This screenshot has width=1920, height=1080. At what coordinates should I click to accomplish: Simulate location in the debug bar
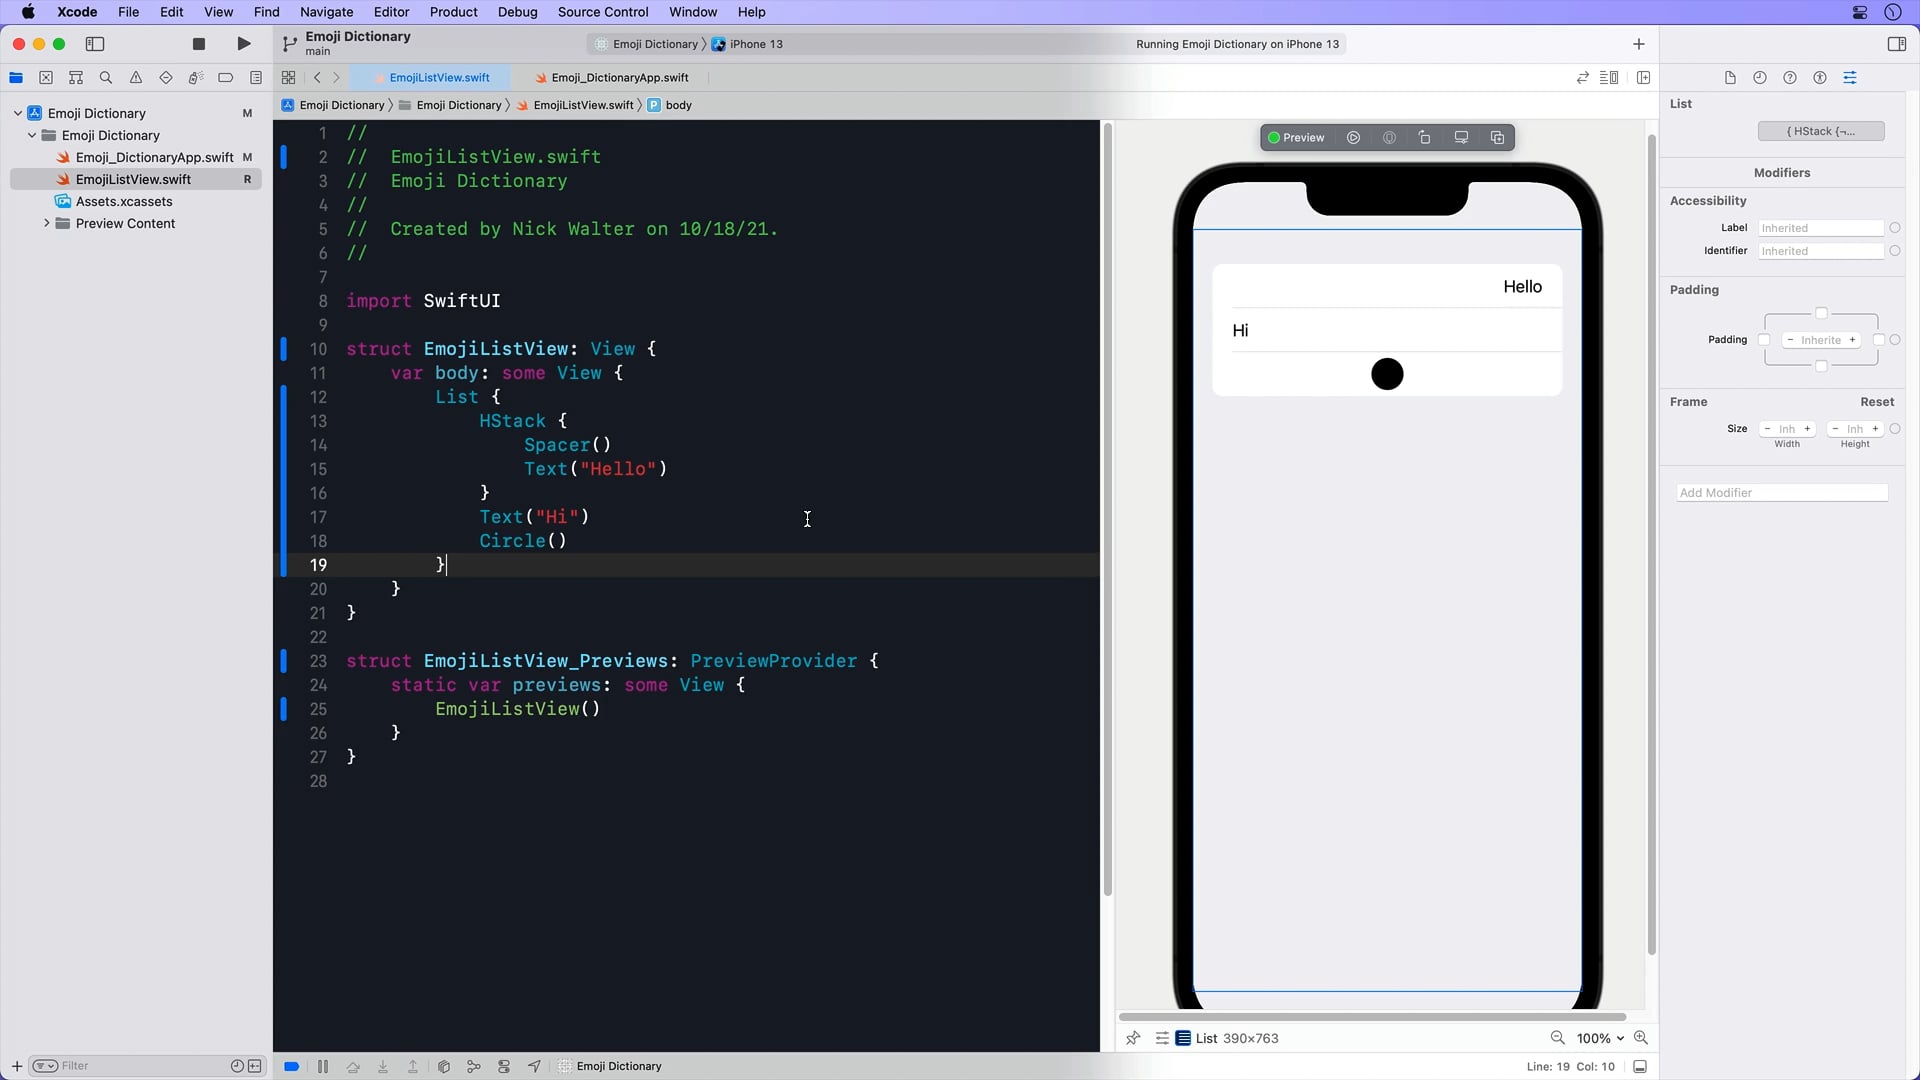[x=534, y=1067]
